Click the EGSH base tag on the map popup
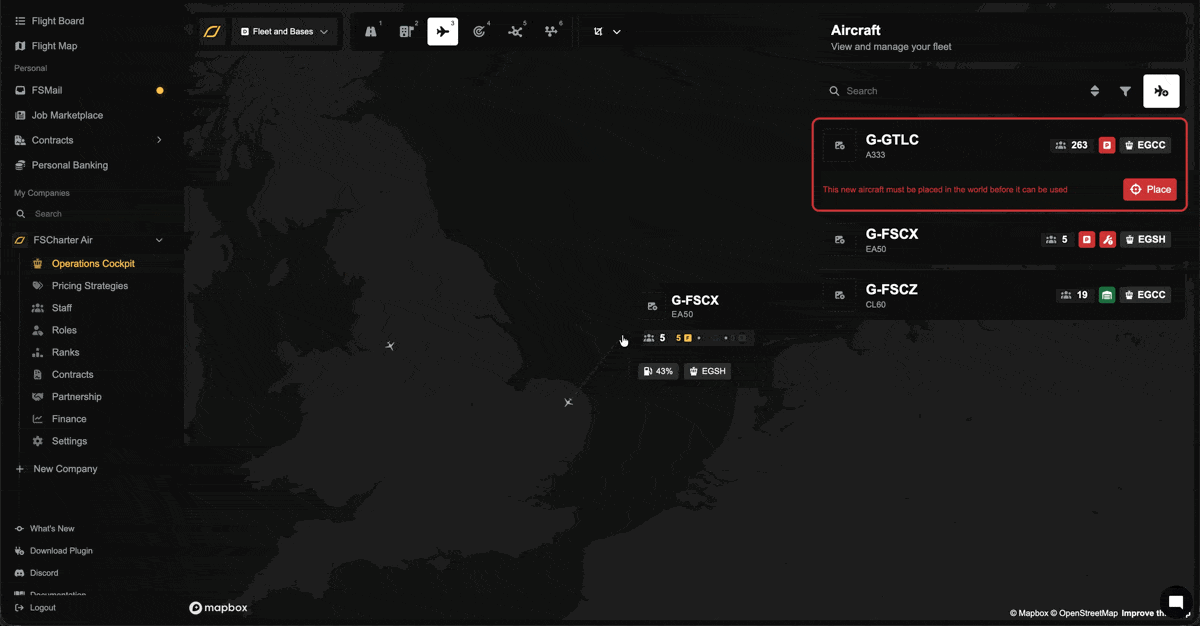Screen dimensions: 1200x626 707,371
